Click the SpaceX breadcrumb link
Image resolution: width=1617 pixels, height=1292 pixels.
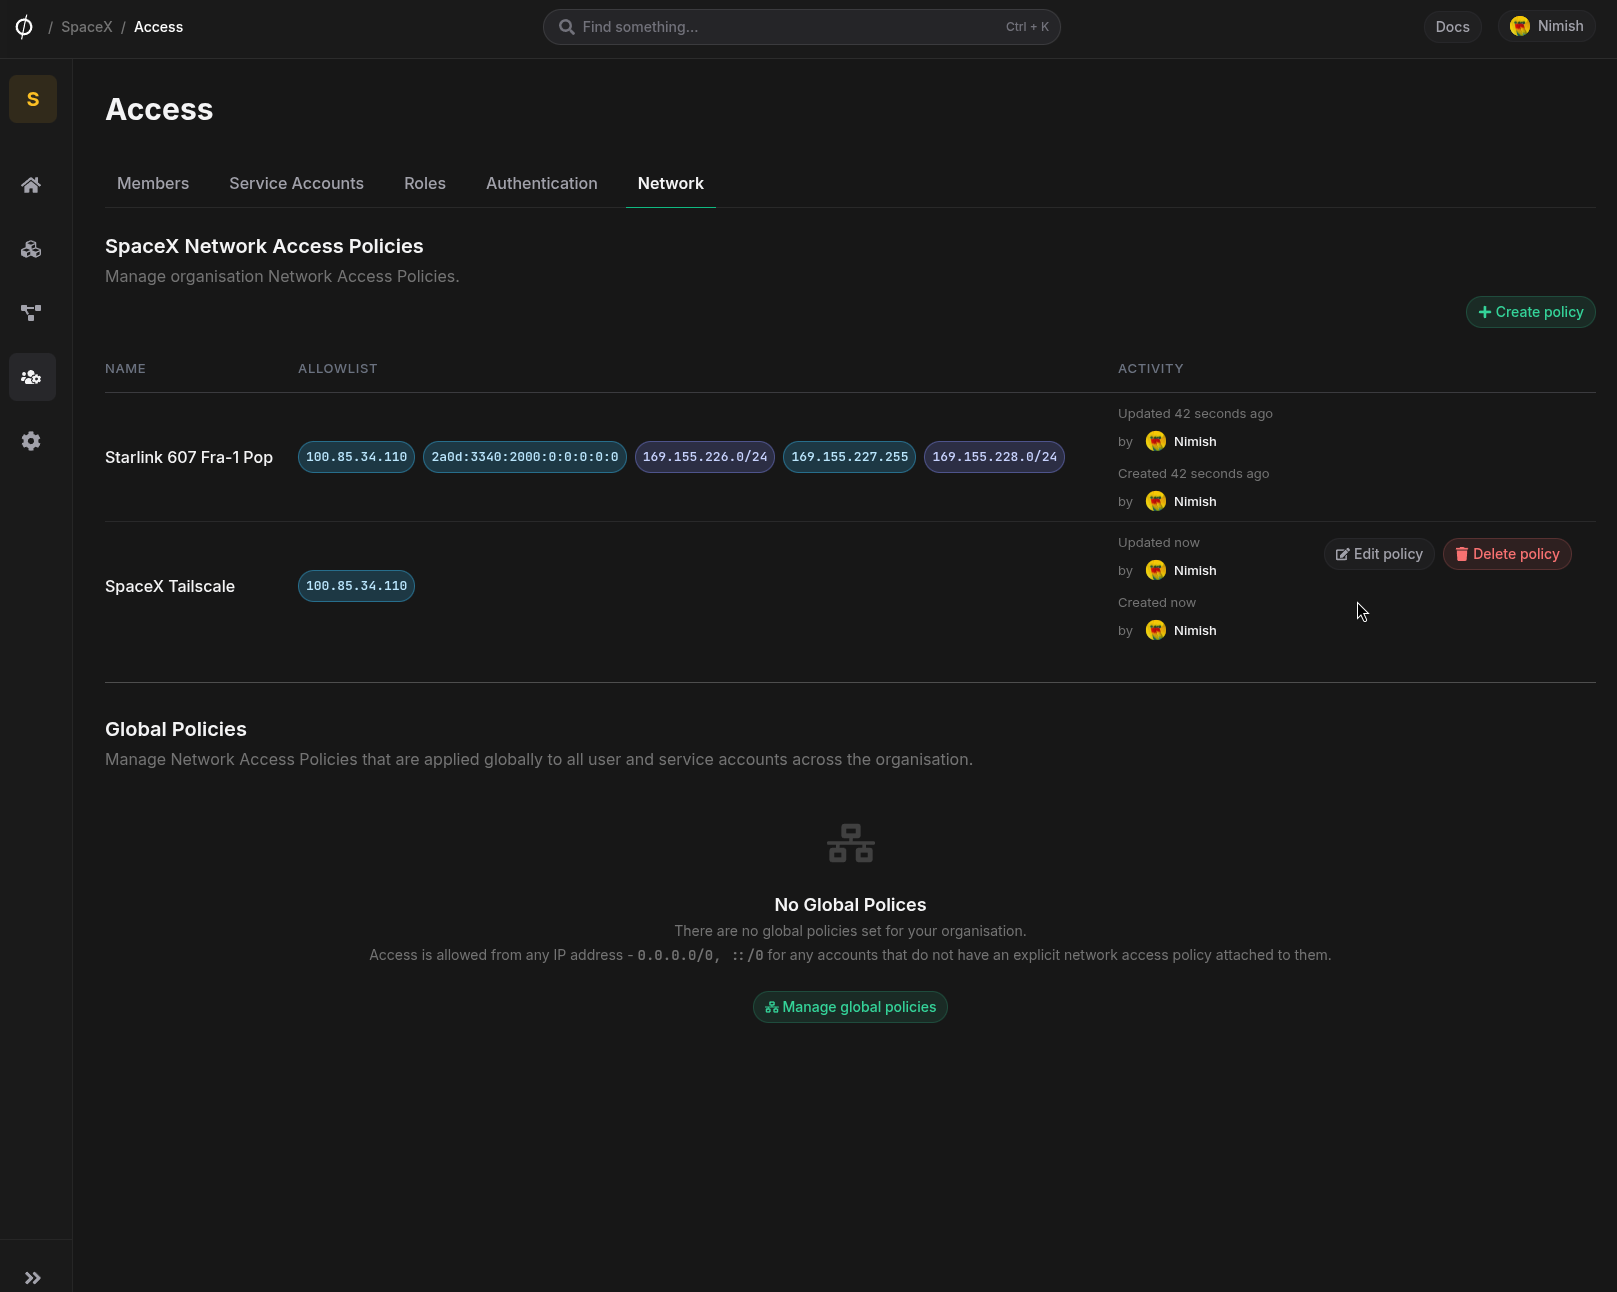(x=87, y=27)
